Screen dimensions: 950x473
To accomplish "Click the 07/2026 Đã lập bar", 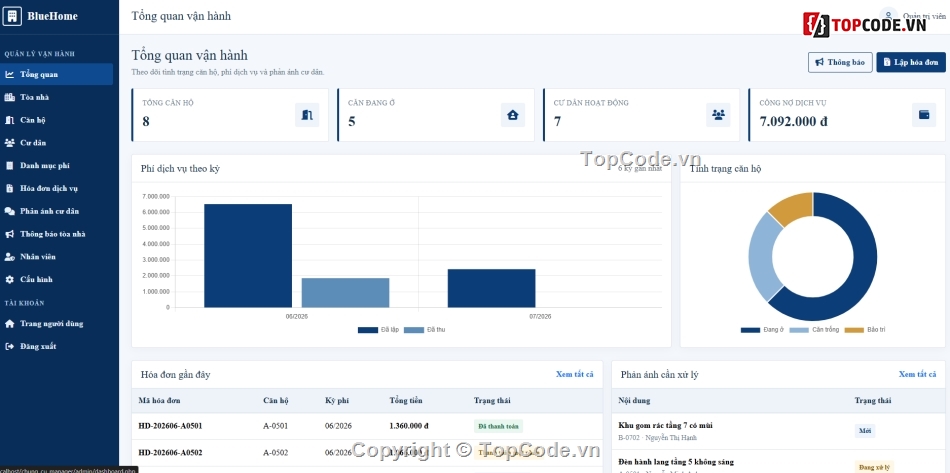I will click(491, 288).
